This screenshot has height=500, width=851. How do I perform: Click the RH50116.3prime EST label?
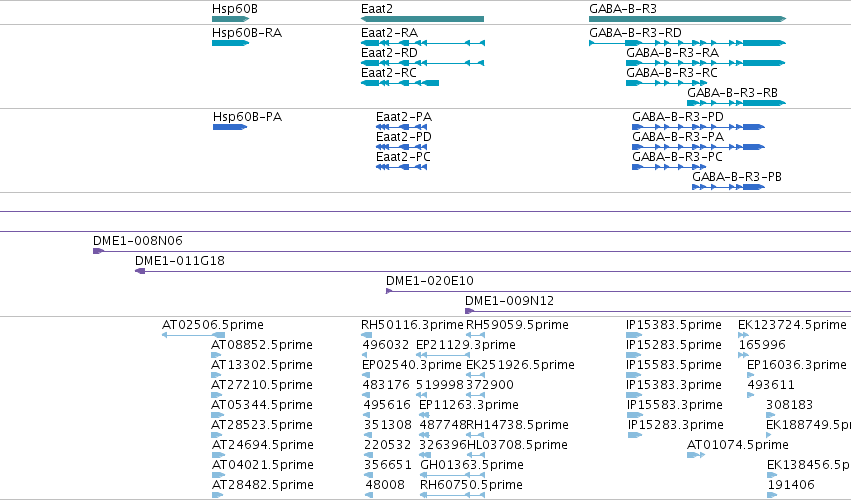[x=412, y=325]
